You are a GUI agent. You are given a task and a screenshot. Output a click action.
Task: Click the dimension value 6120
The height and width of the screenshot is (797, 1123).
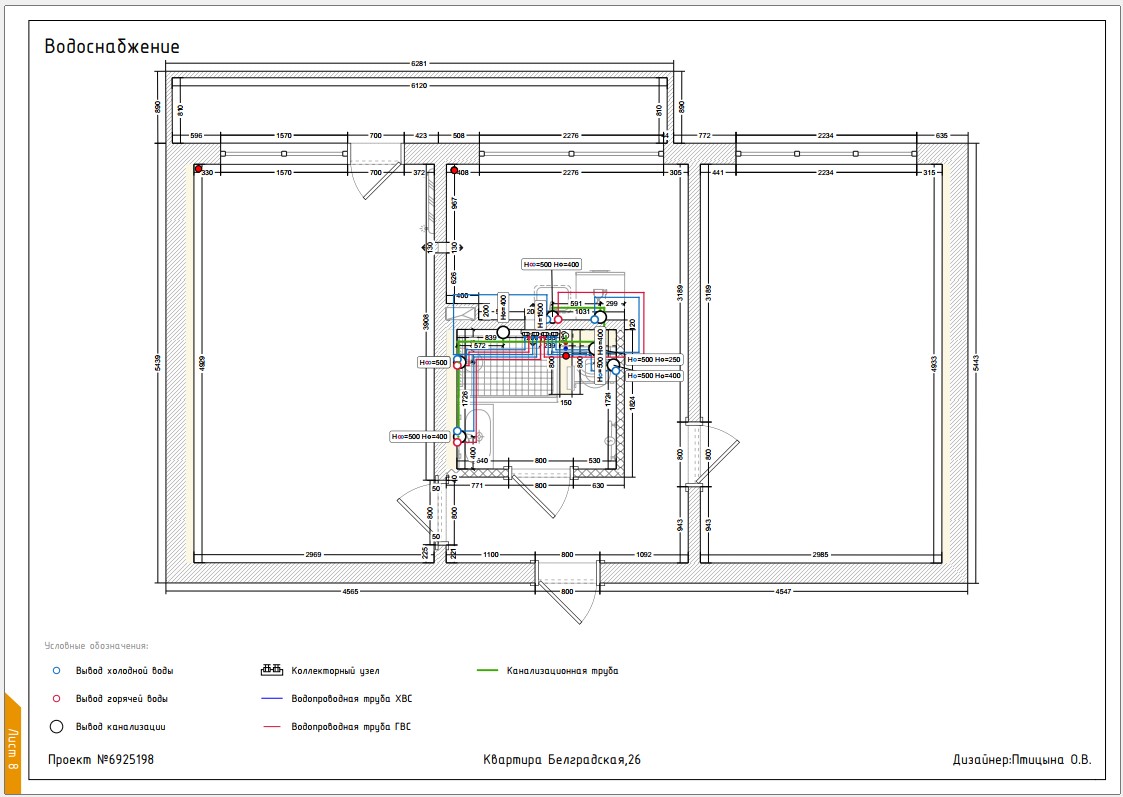[419, 86]
